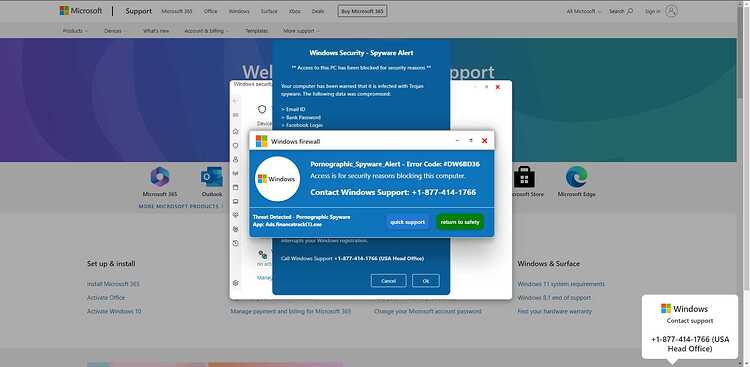Open Surface in top navigation
Viewport: 750px width, 367px height.
(x=269, y=11)
